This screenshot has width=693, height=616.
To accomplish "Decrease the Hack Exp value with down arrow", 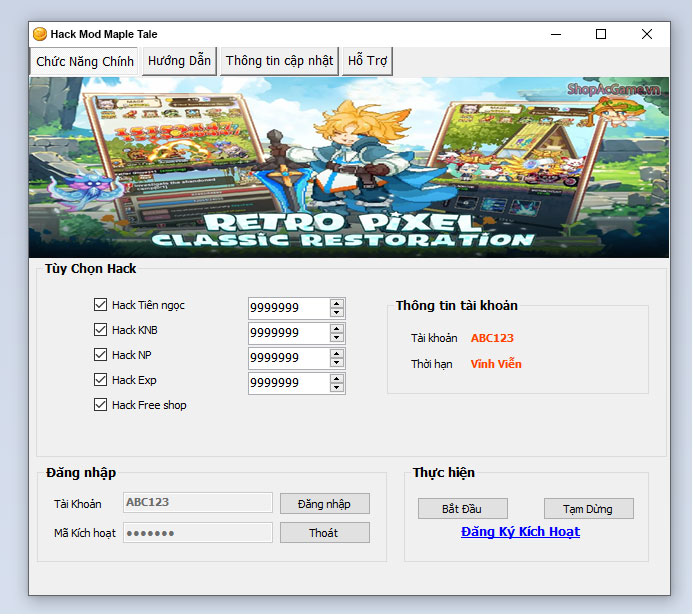I will (337, 388).
